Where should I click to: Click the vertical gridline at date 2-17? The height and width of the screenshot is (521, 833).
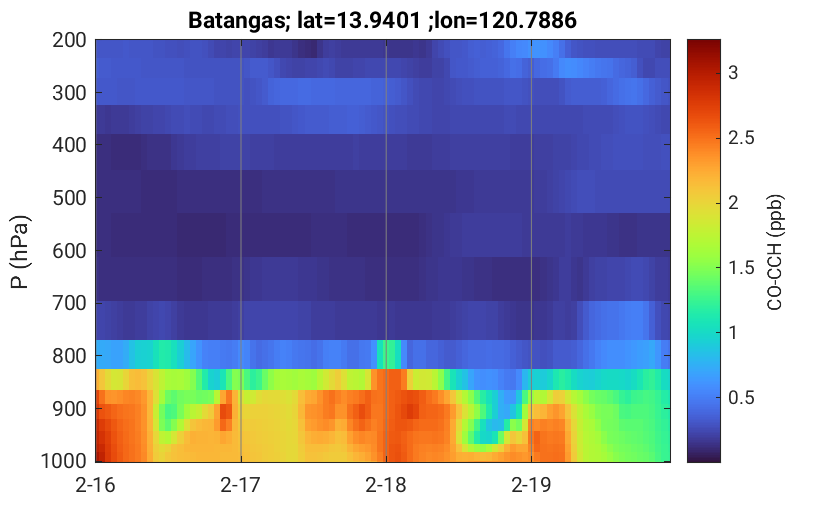tap(241, 251)
